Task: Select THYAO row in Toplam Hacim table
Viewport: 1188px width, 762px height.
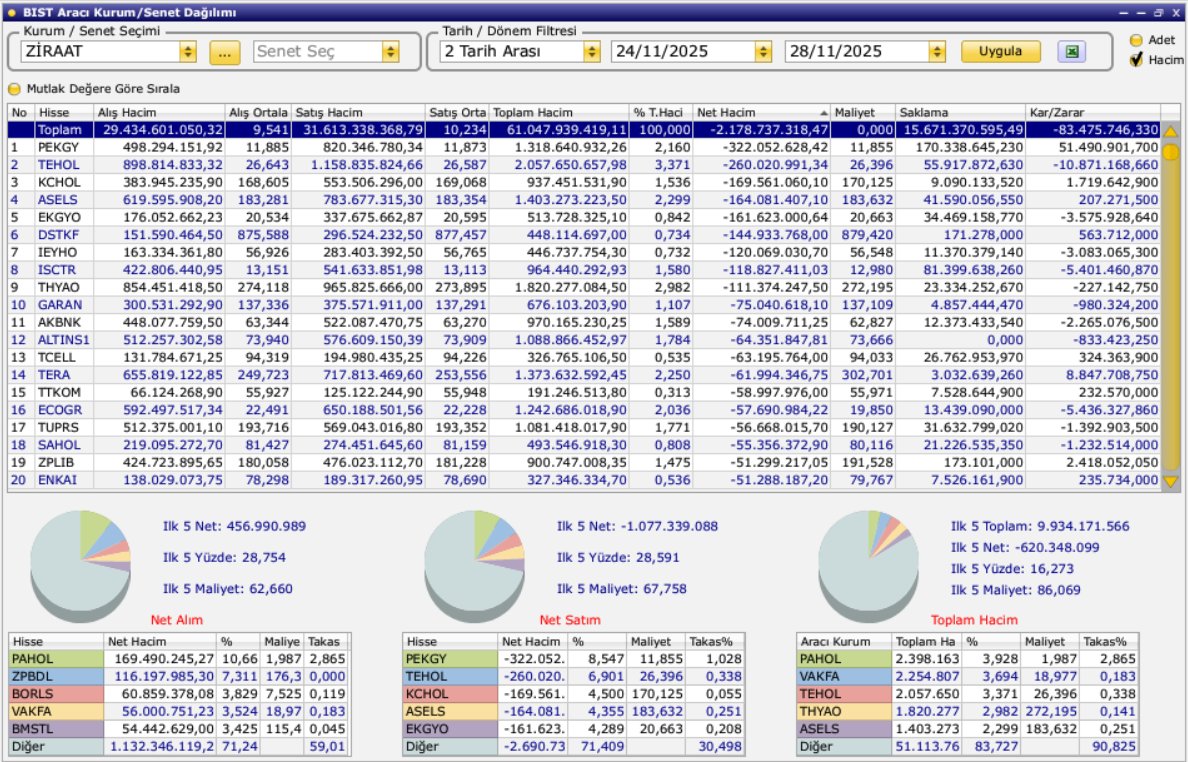Action: click(x=968, y=711)
